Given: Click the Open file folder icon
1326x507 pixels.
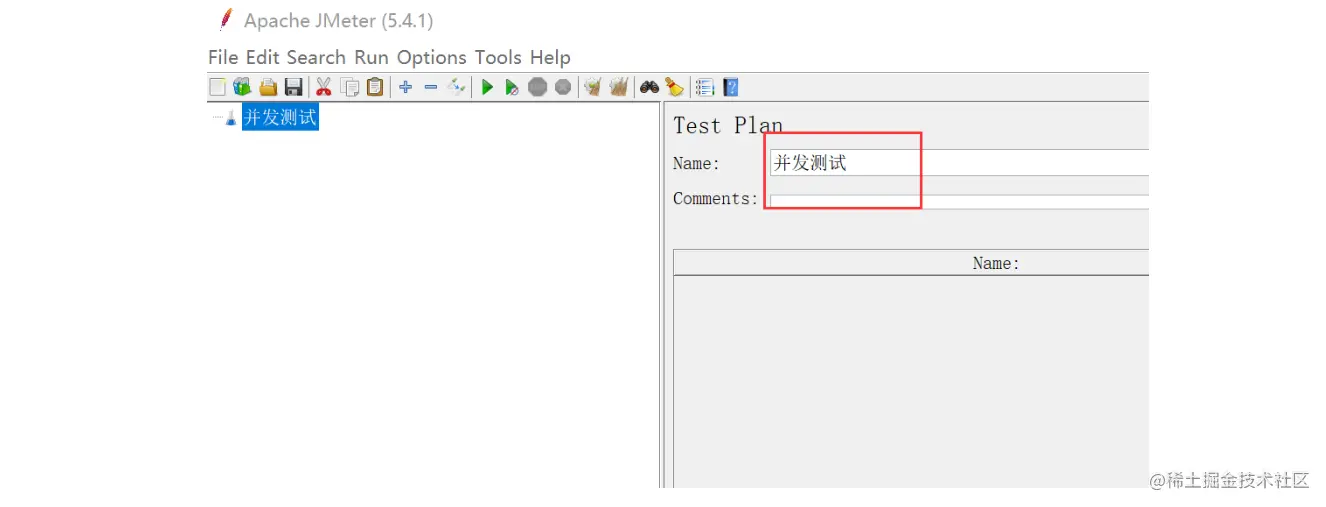Looking at the screenshot, I should [268, 87].
